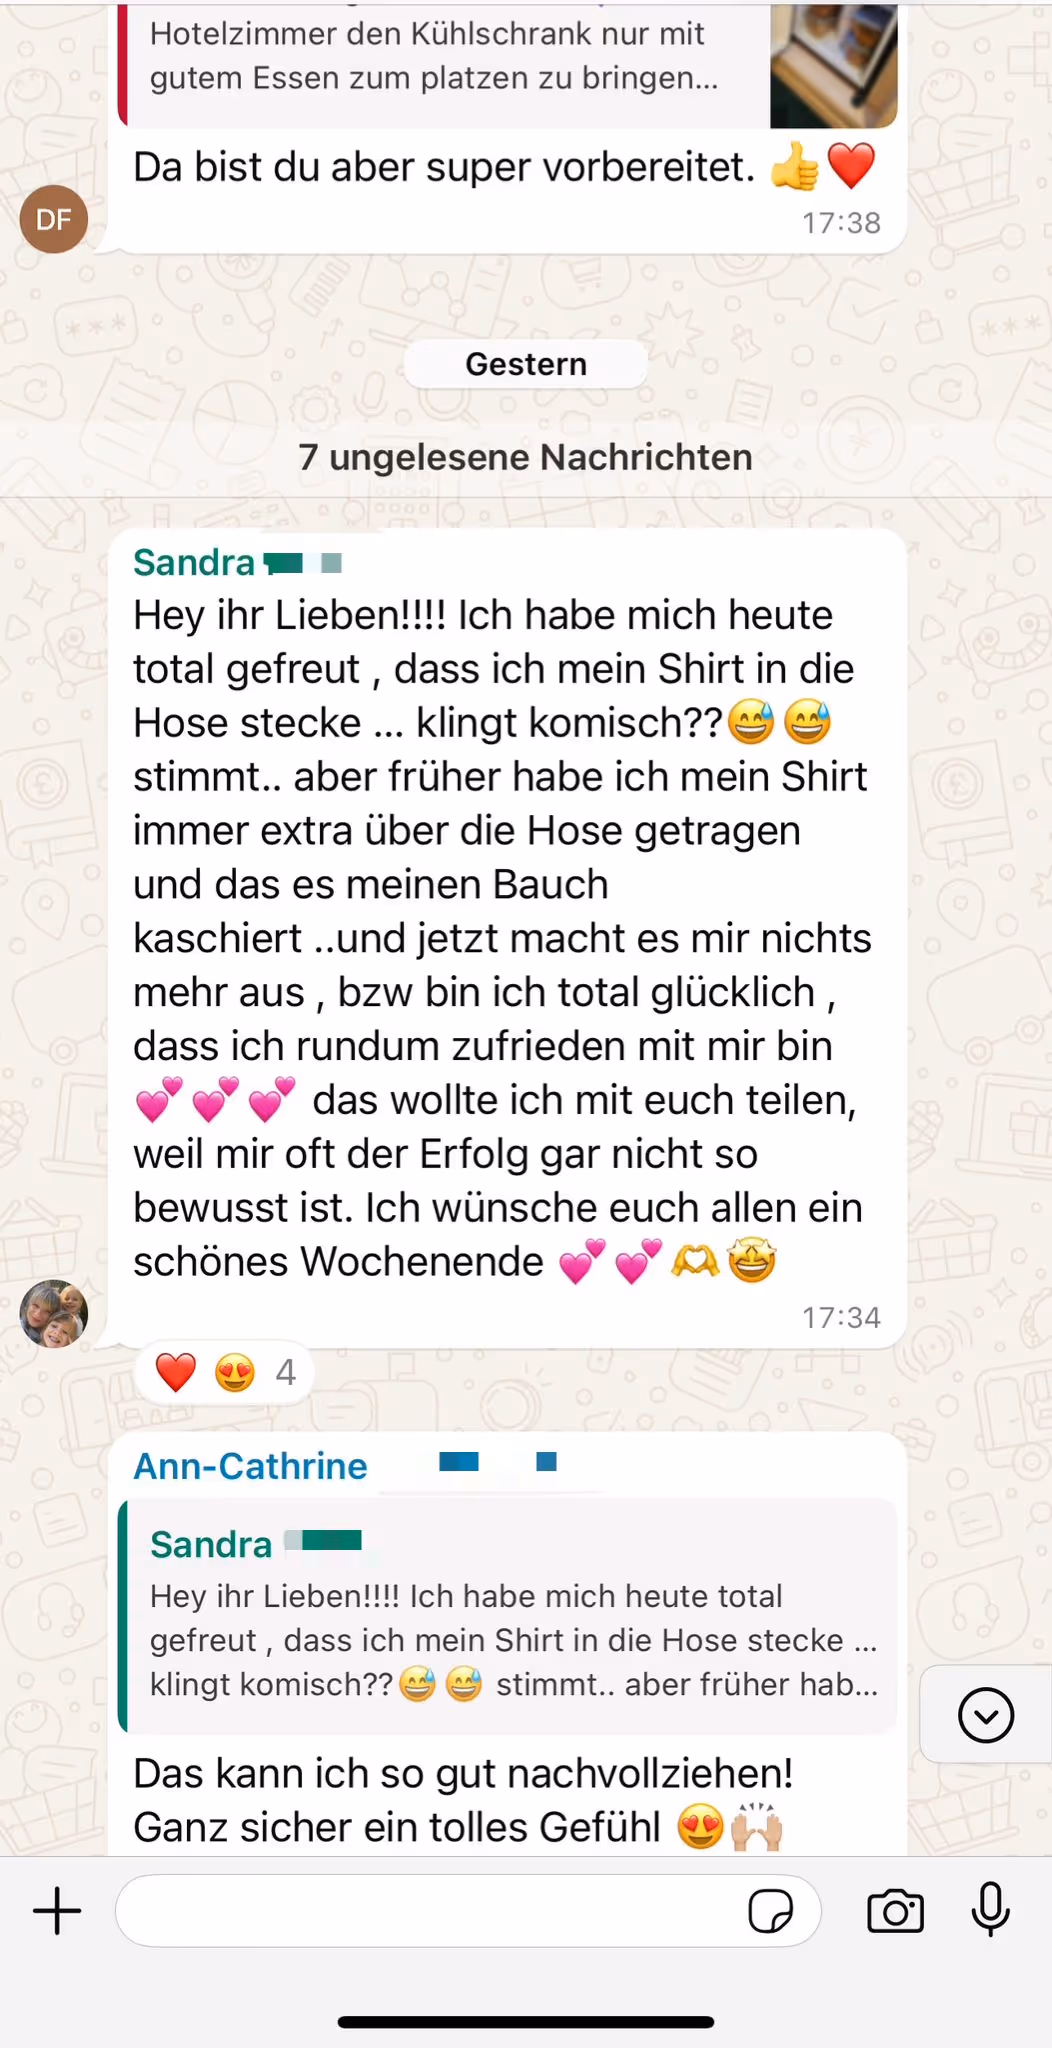
Task: Open the reactions count 4
Action: click(x=286, y=1372)
